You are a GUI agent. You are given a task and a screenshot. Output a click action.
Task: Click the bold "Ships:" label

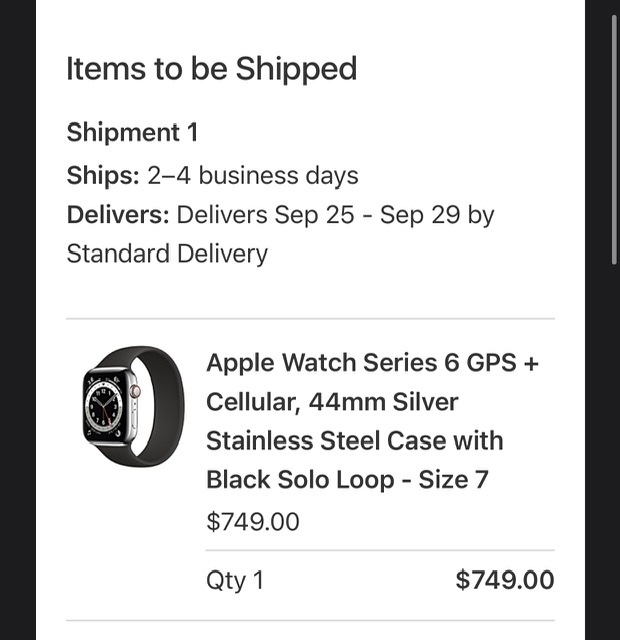point(103,176)
